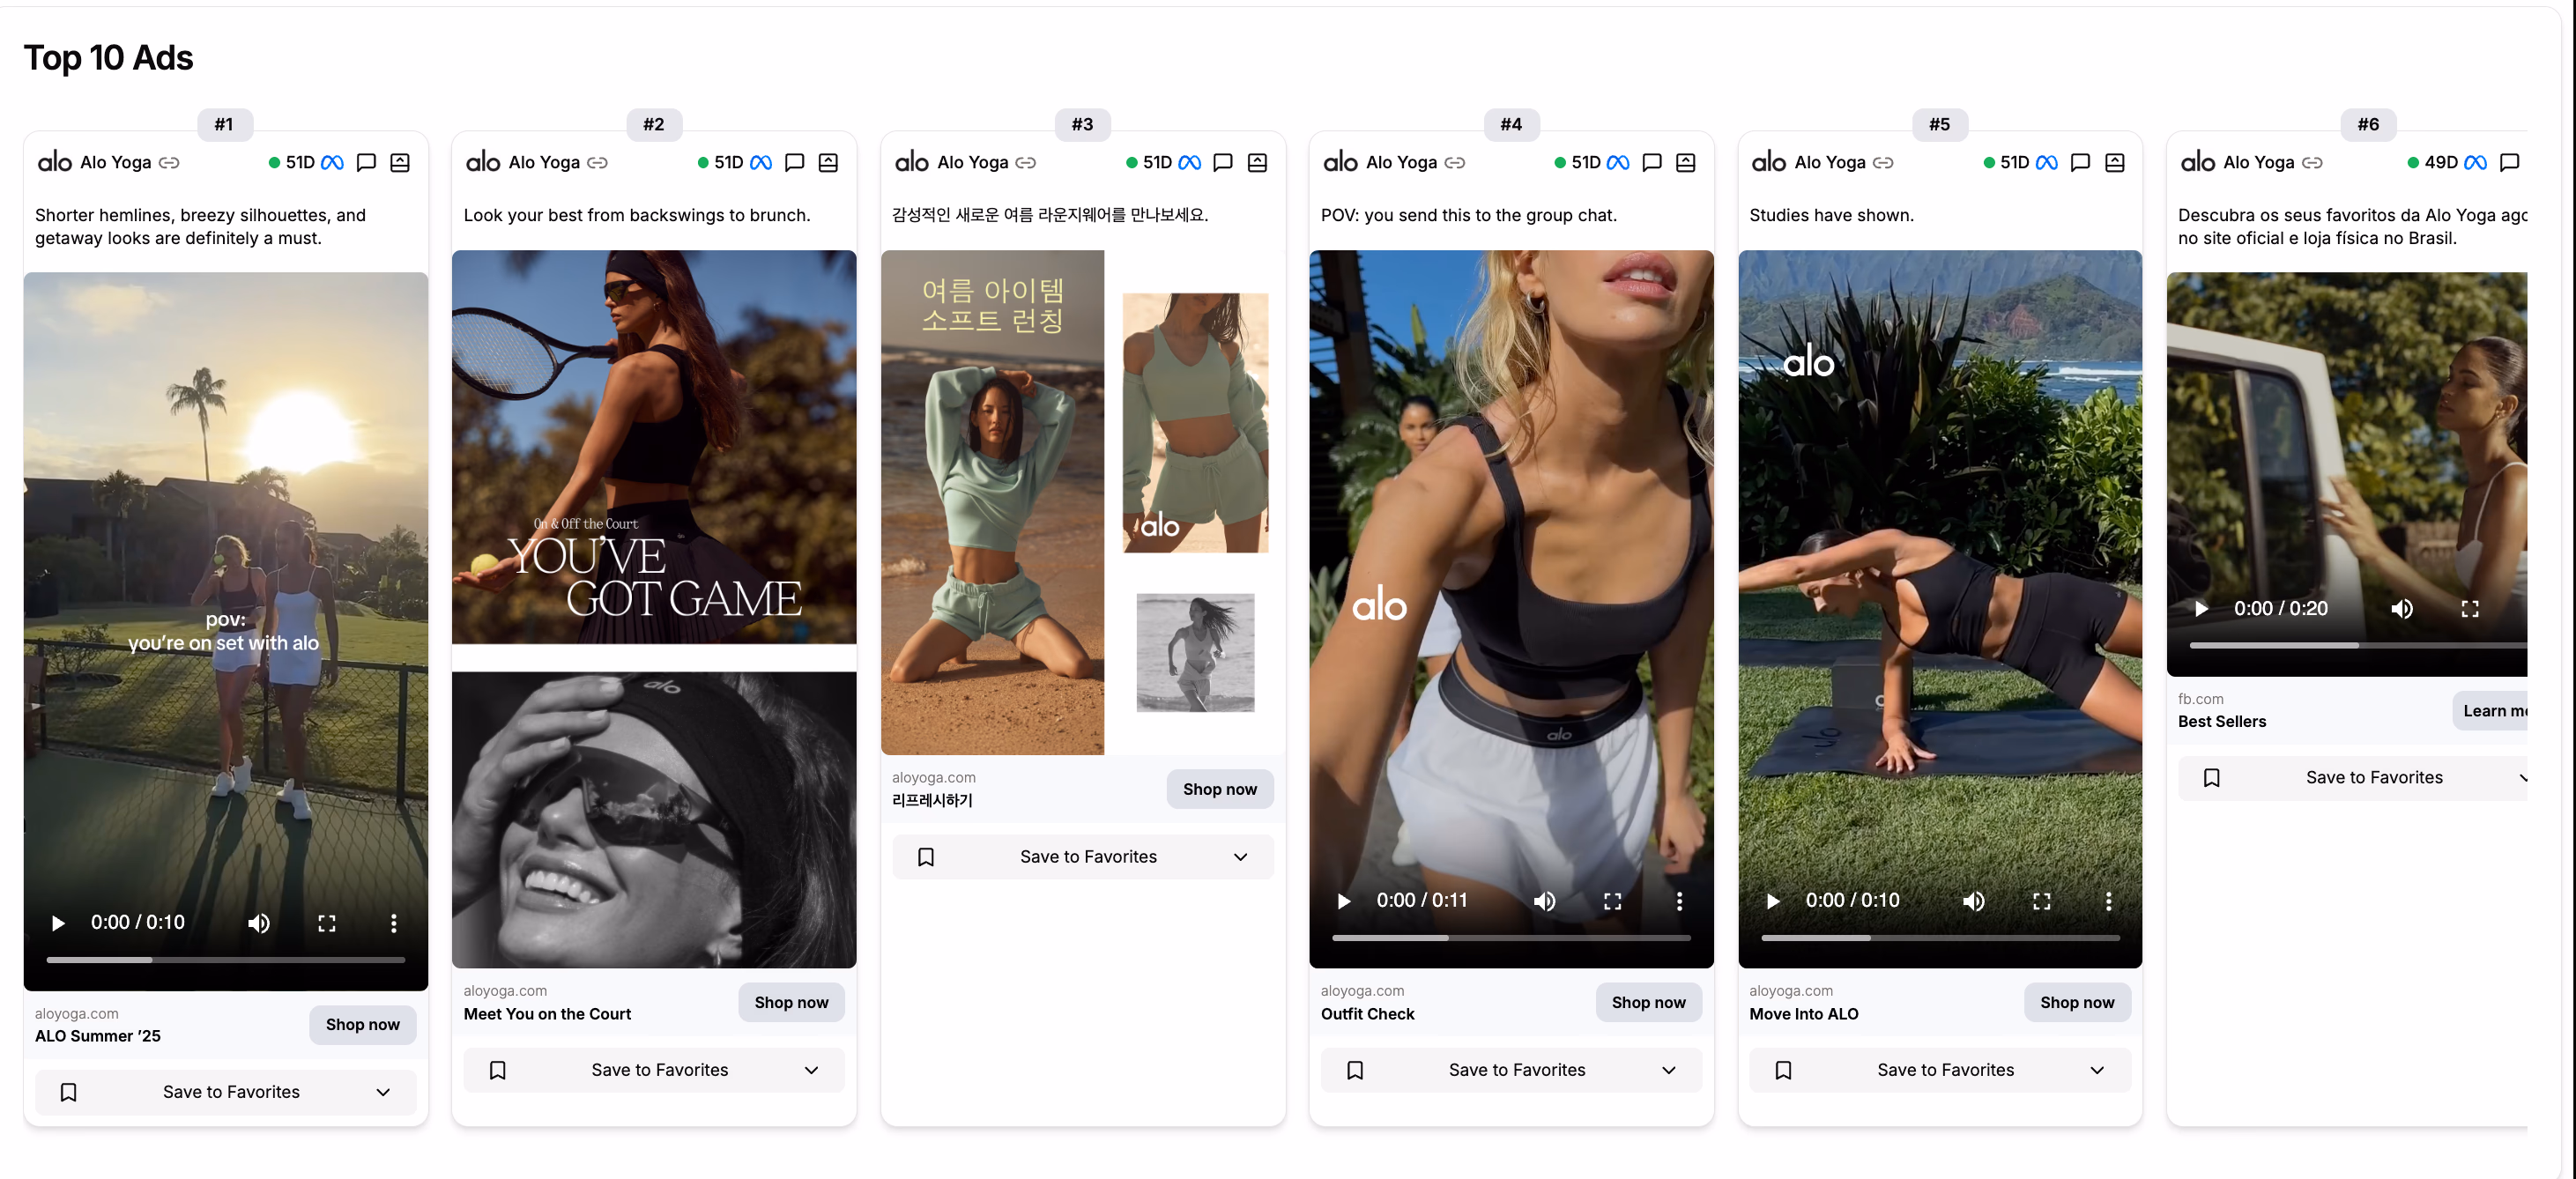Screen dimensions: 2576x1179
Task: Seek the ad #5 video progress bar
Action: point(1940,938)
